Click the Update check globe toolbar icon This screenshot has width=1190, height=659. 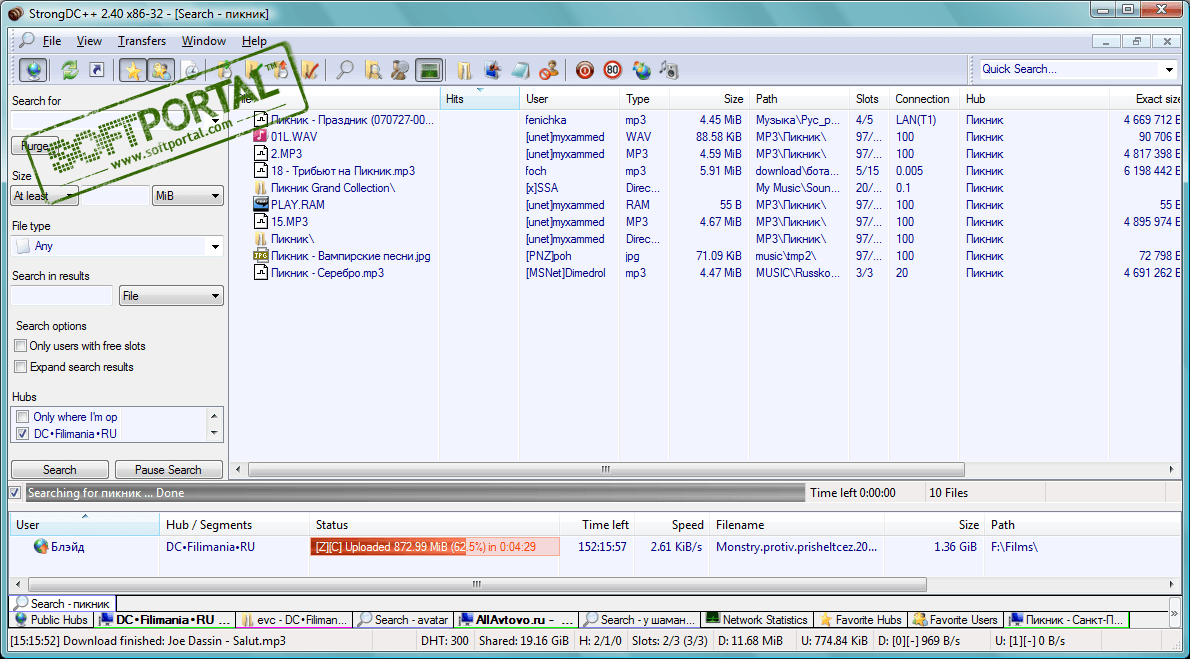coord(642,70)
